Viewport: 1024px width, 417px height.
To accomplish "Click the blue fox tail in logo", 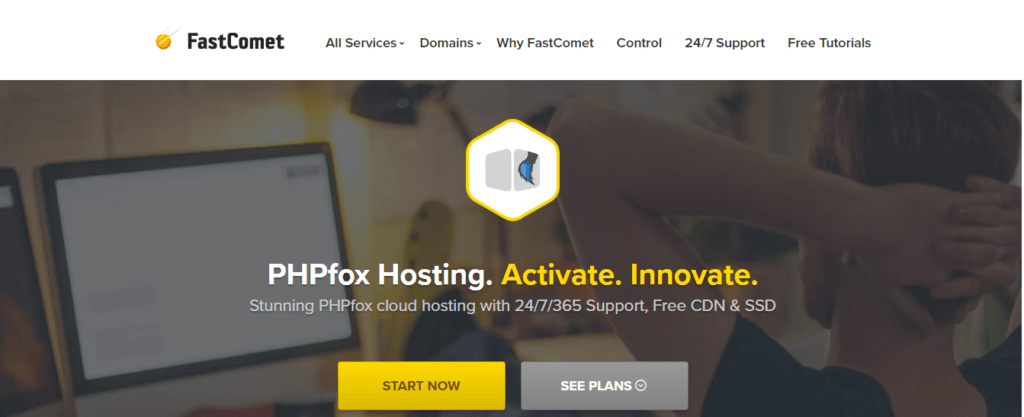I will pyautogui.click(x=528, y=170).
